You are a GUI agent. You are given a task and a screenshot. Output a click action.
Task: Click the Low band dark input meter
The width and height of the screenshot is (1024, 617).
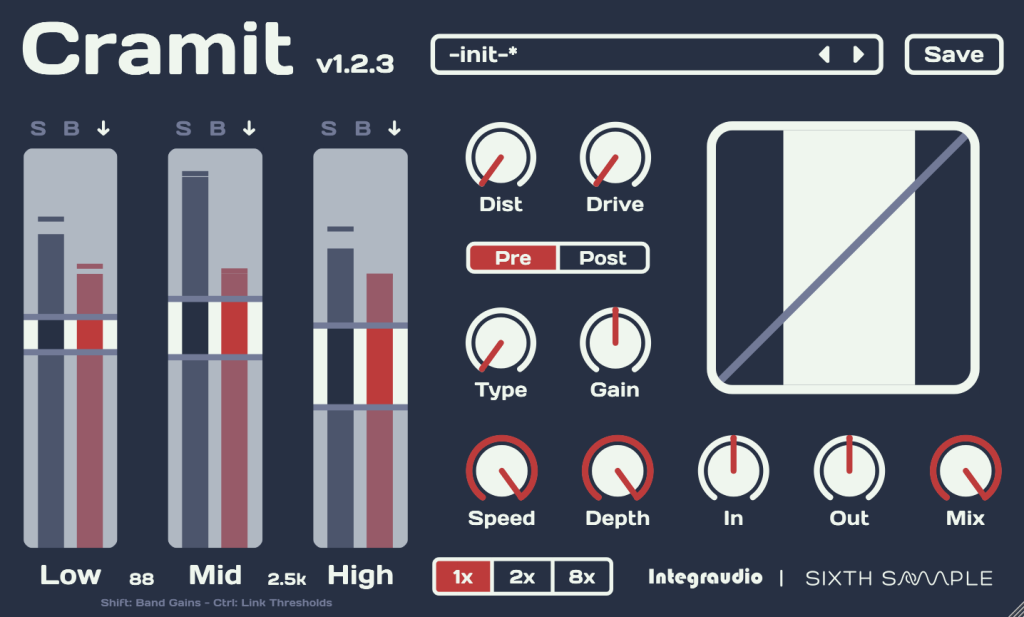click(x=51, y=390)
